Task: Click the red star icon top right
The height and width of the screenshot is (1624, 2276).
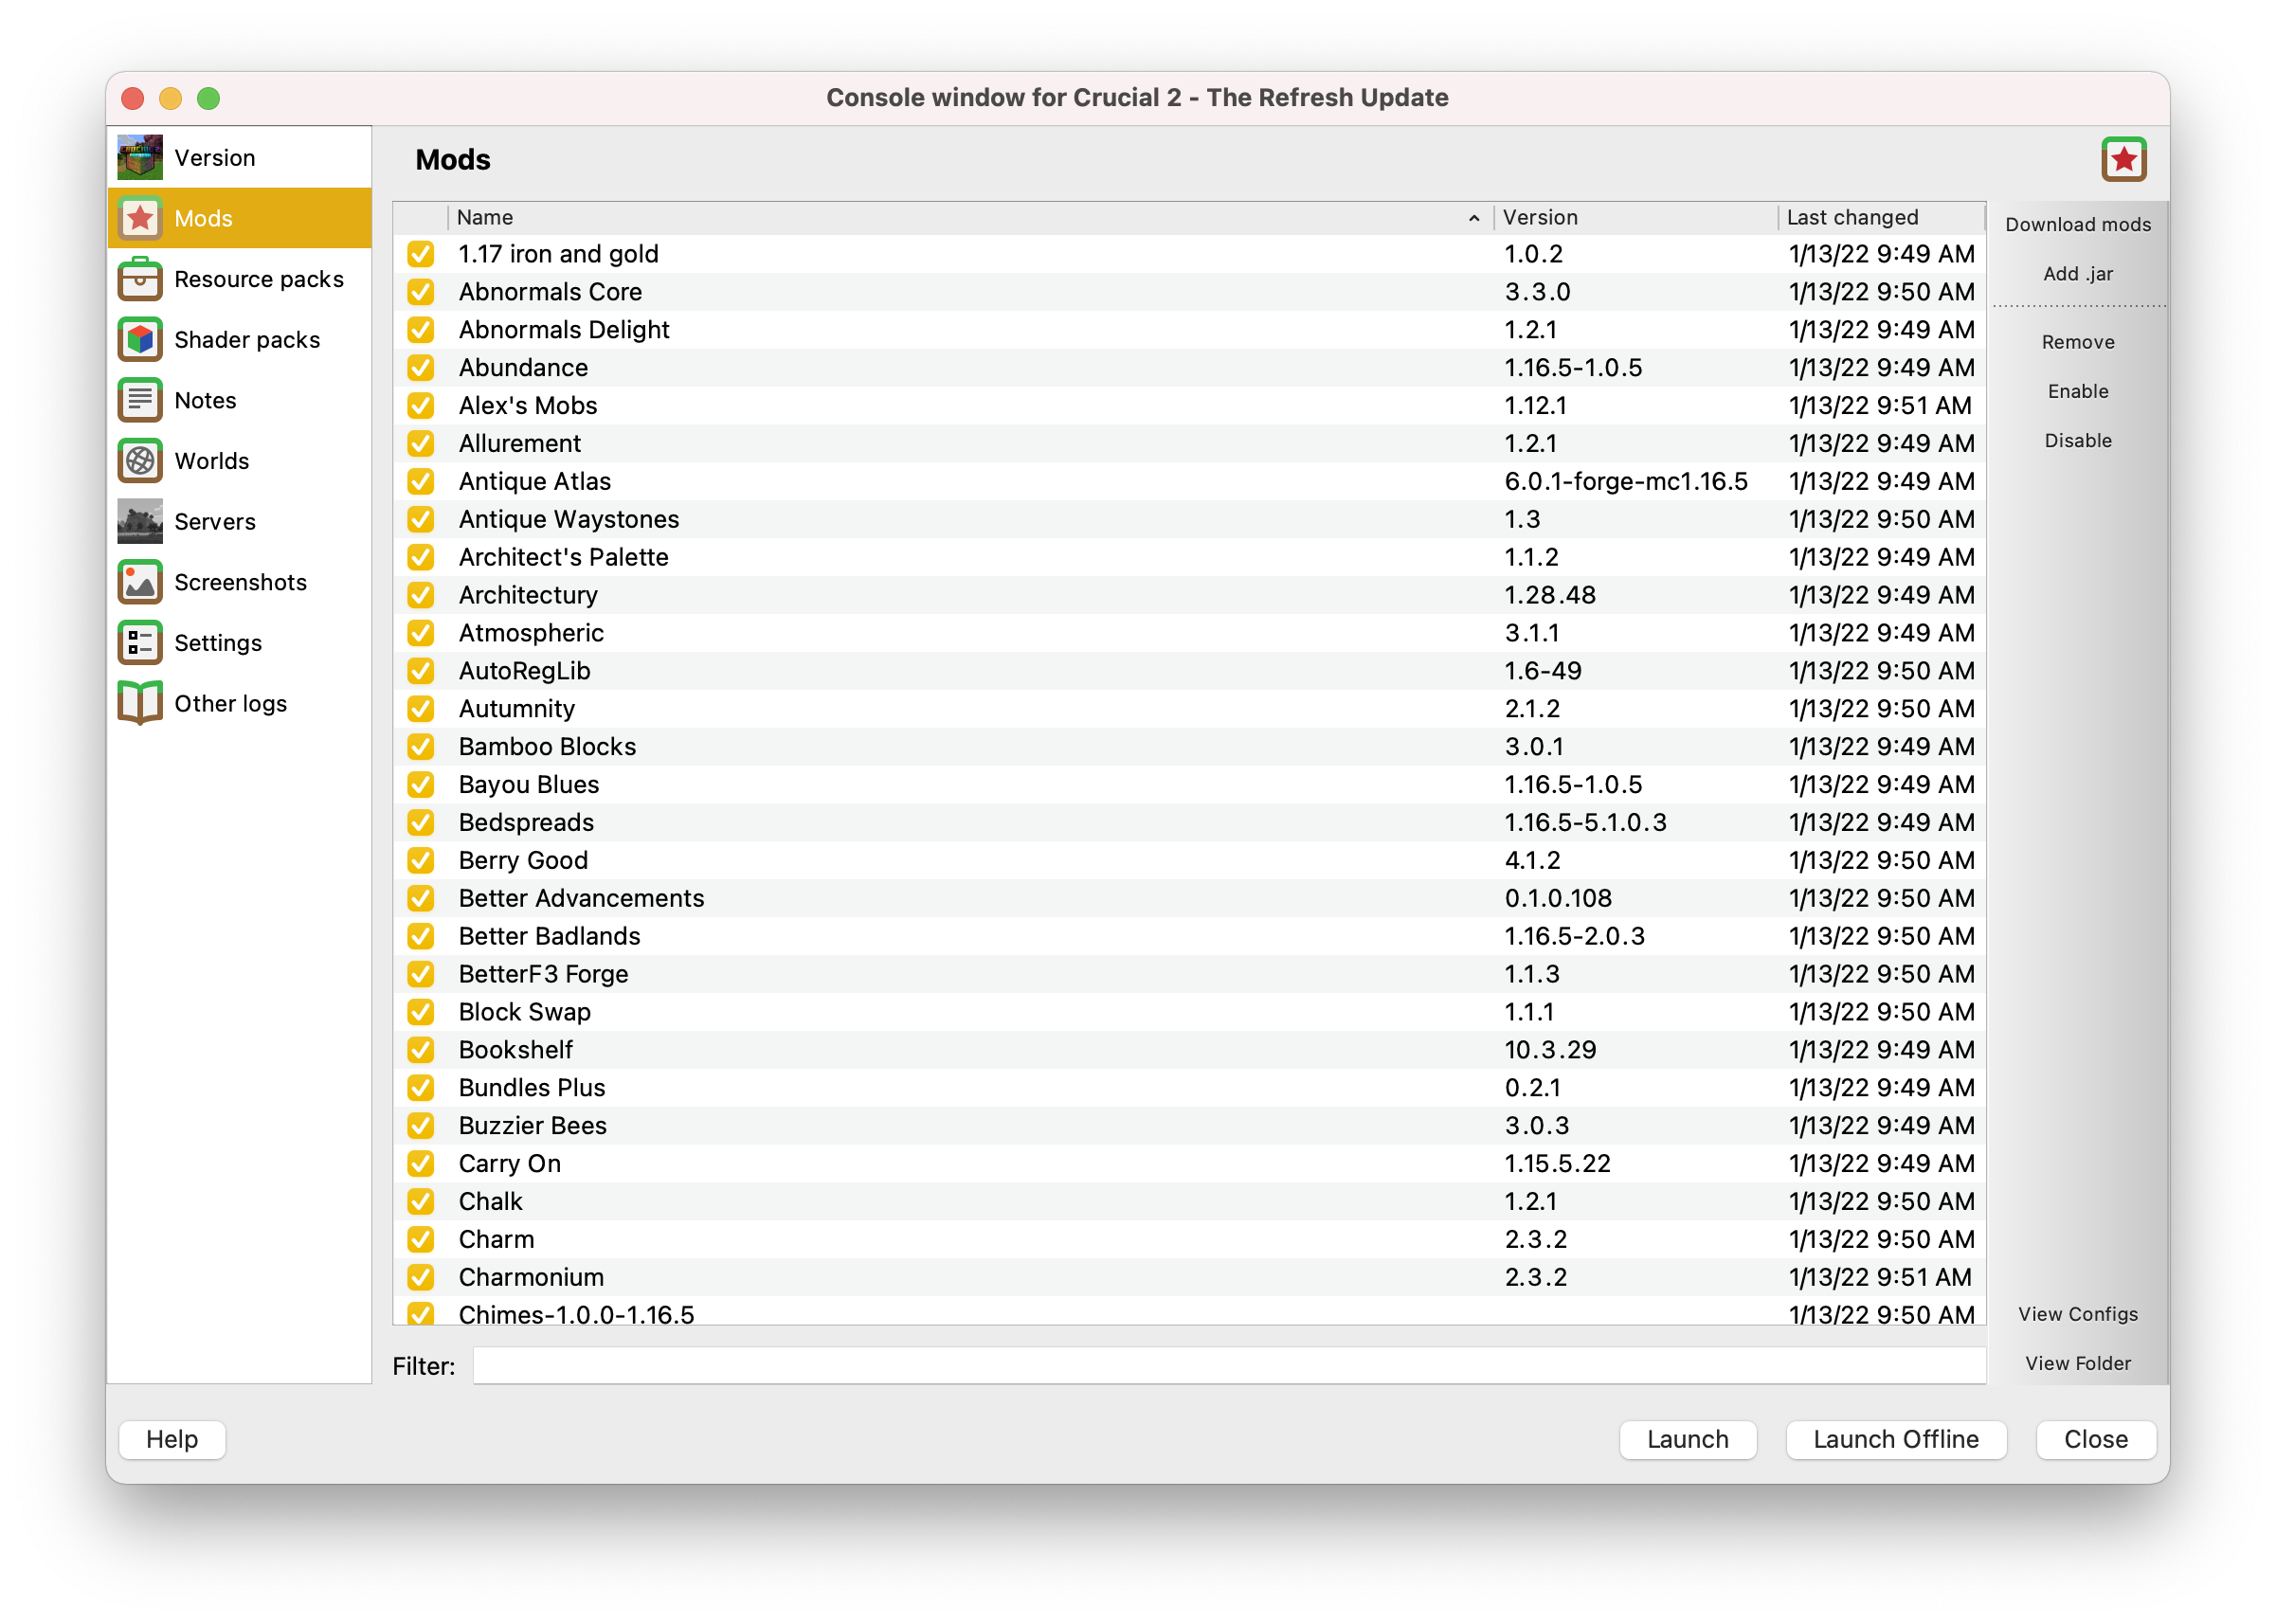Action: [x=2123, y=160]
